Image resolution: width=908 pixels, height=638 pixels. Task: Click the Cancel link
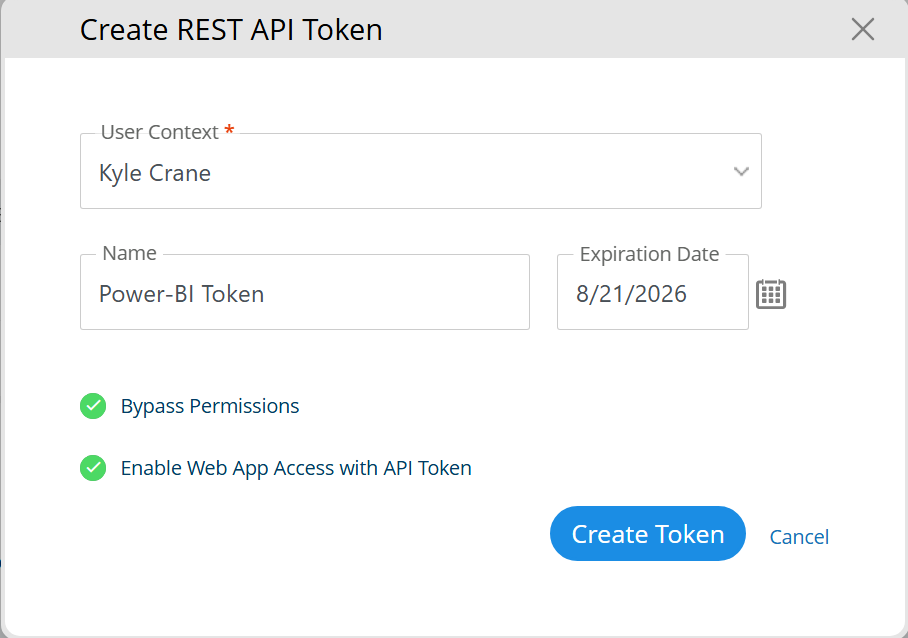[799, 537]
